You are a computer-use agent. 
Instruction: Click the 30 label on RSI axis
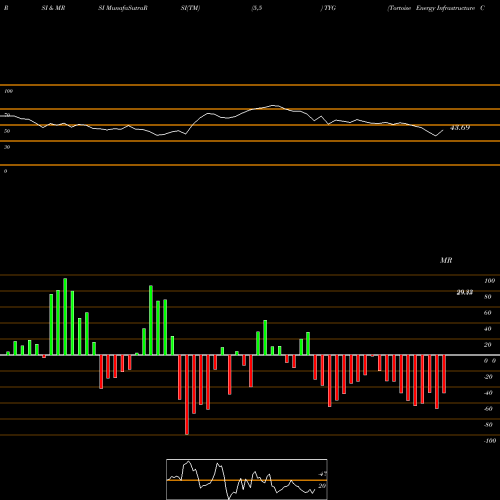point(7,147)
